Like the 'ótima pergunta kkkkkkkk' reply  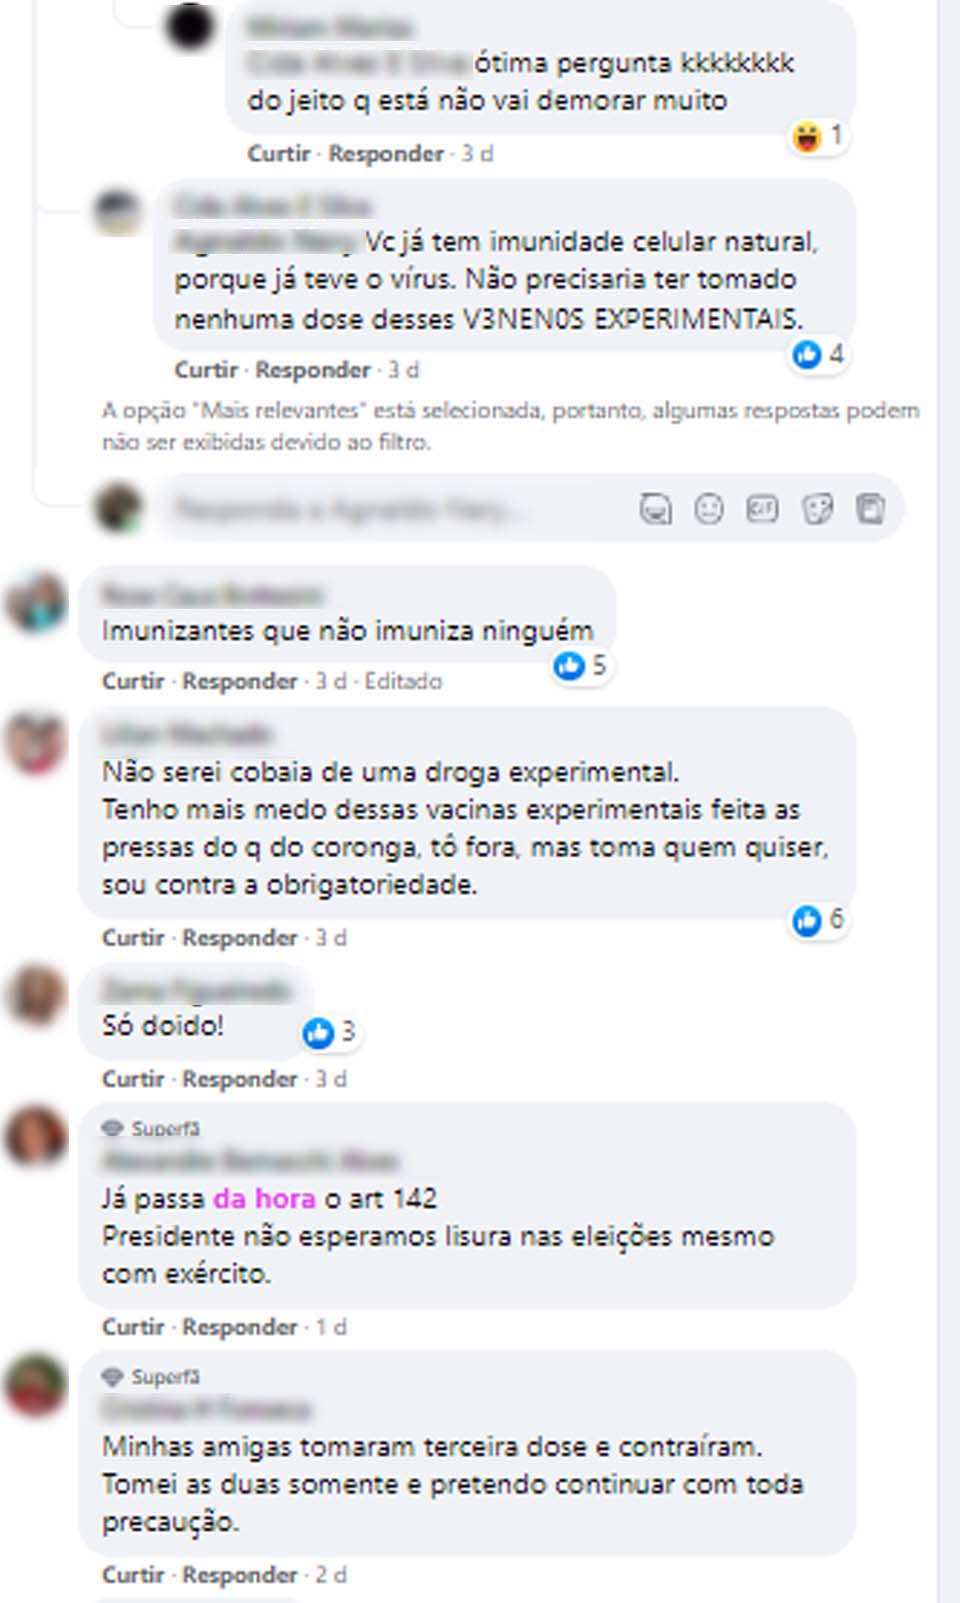(279, 154)
